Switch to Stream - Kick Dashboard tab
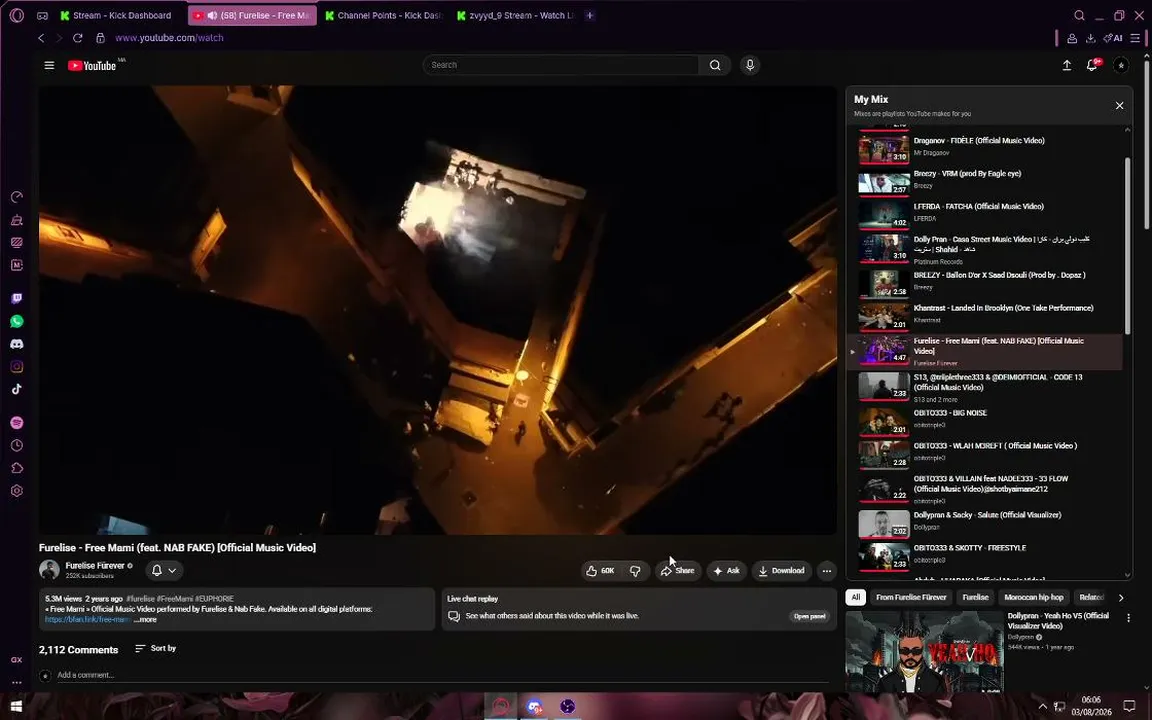 click(x=116, y=15)
